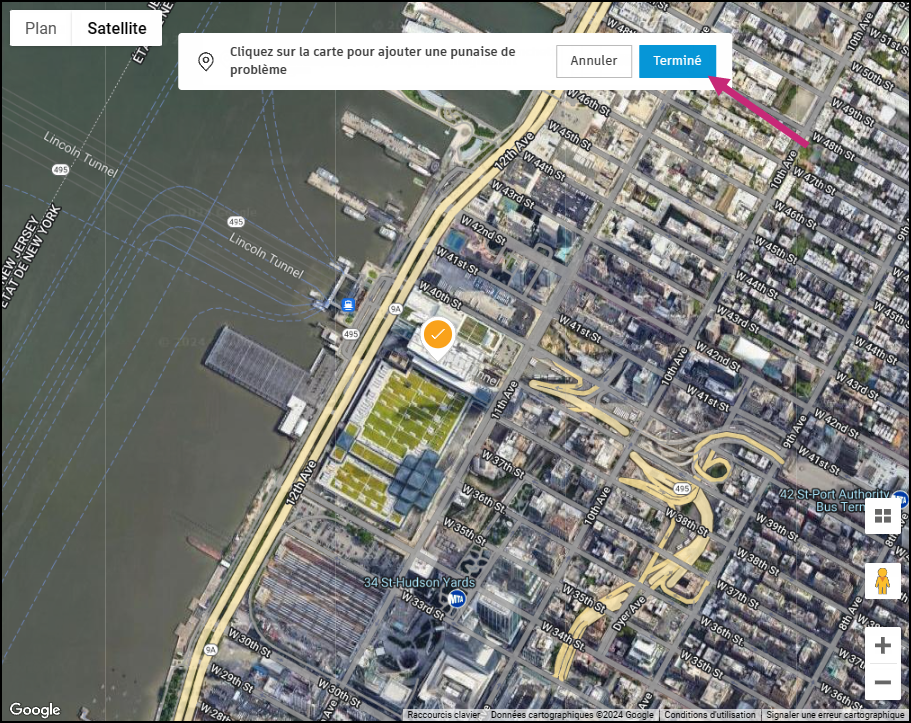Click the Données cartographiques ©2024 Google text
The image size is (911, 723).
[572, 715]
